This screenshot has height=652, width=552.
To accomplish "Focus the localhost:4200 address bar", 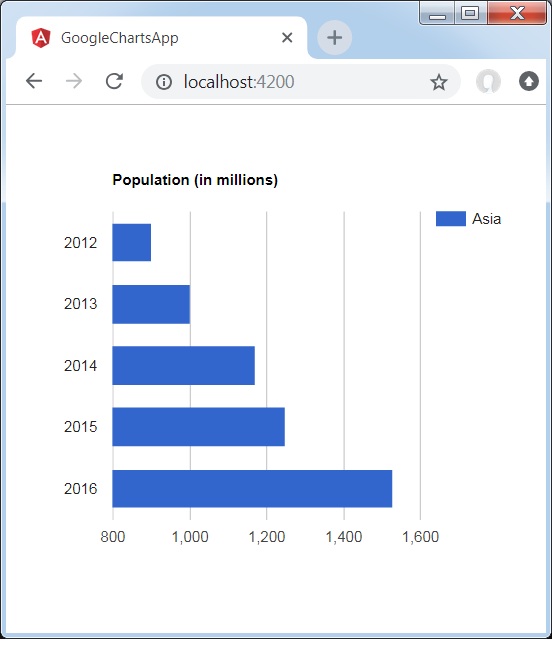I will [x=301, y=82].
